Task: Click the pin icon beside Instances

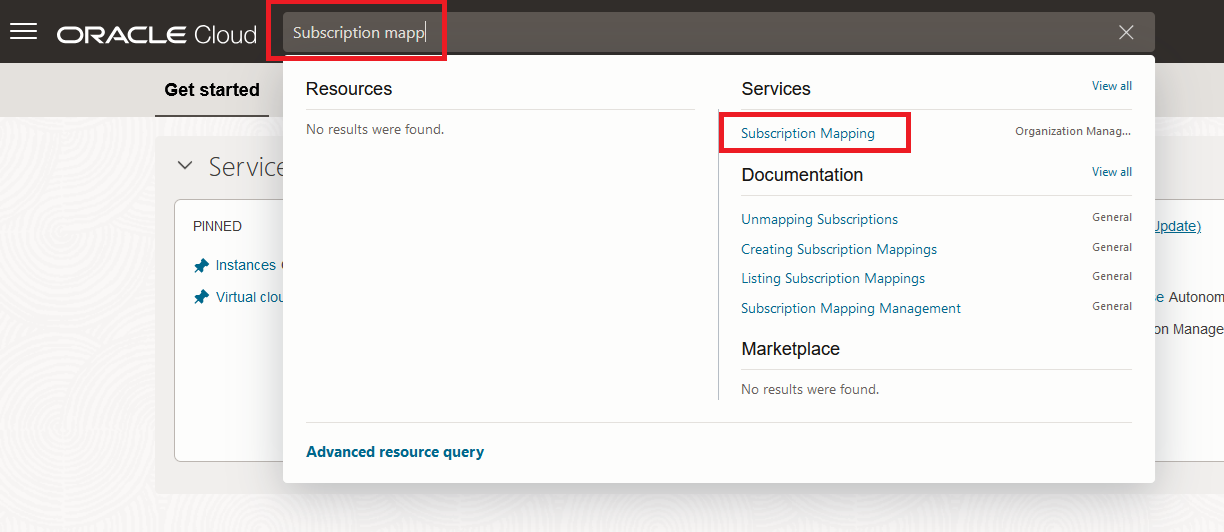Action: point(201,266)
